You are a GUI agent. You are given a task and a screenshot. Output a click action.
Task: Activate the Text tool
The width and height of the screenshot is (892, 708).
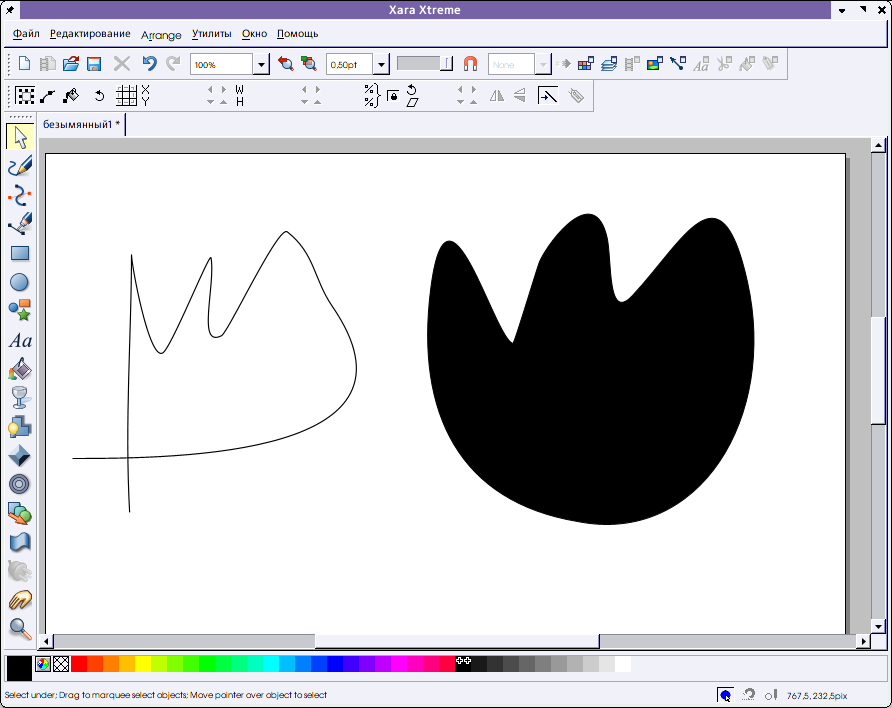click(19, 340)
